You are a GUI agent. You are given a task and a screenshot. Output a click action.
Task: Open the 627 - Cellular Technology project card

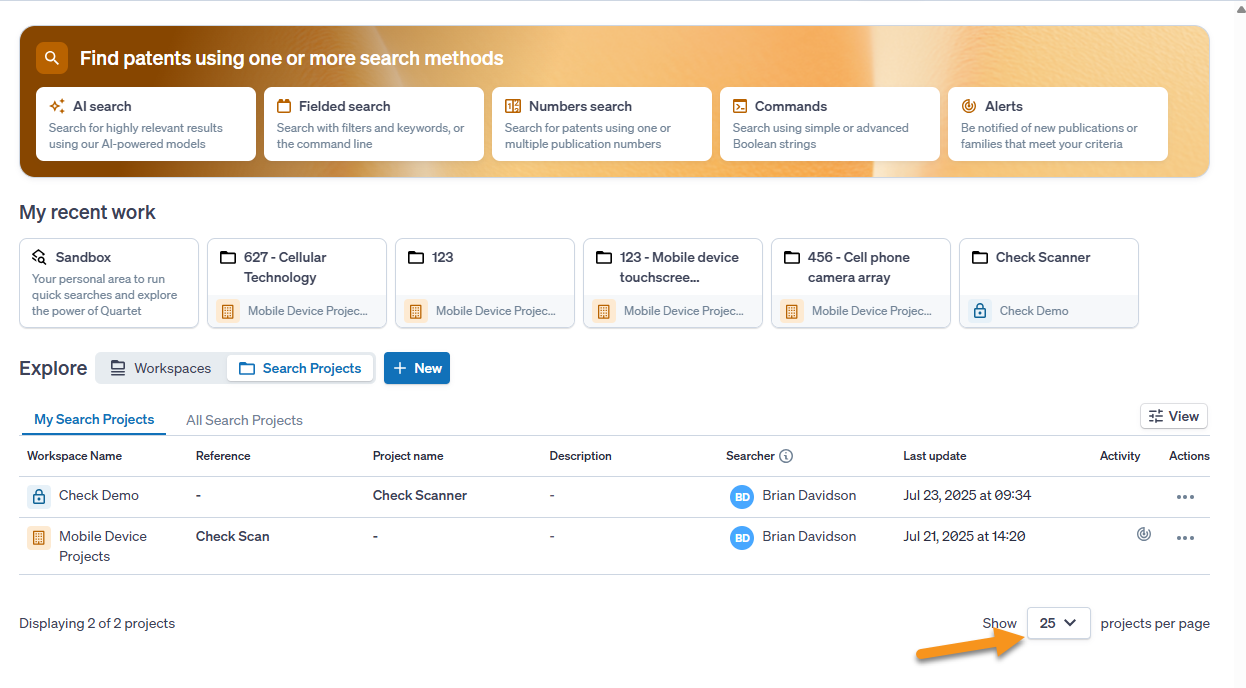click(x=297, y=283)
